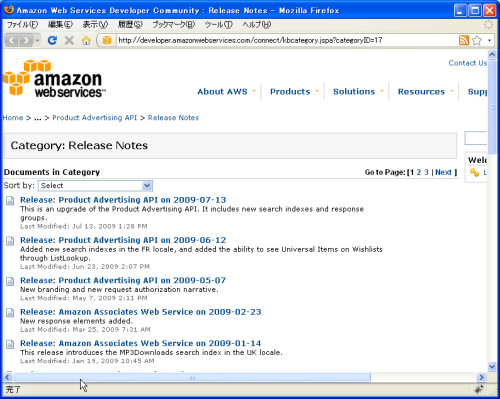The image size is (500, 399).
Task: Go to the Home page icon
Action: (x=86, y=40)
